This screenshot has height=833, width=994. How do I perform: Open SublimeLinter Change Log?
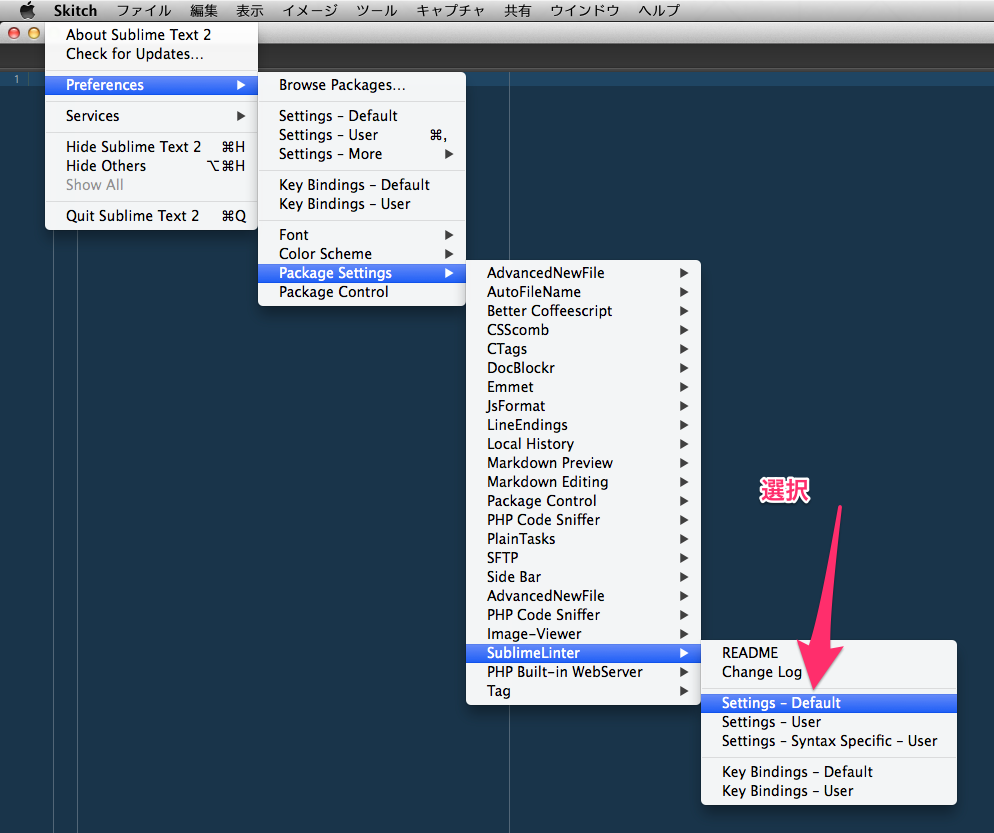pos(829,672)
